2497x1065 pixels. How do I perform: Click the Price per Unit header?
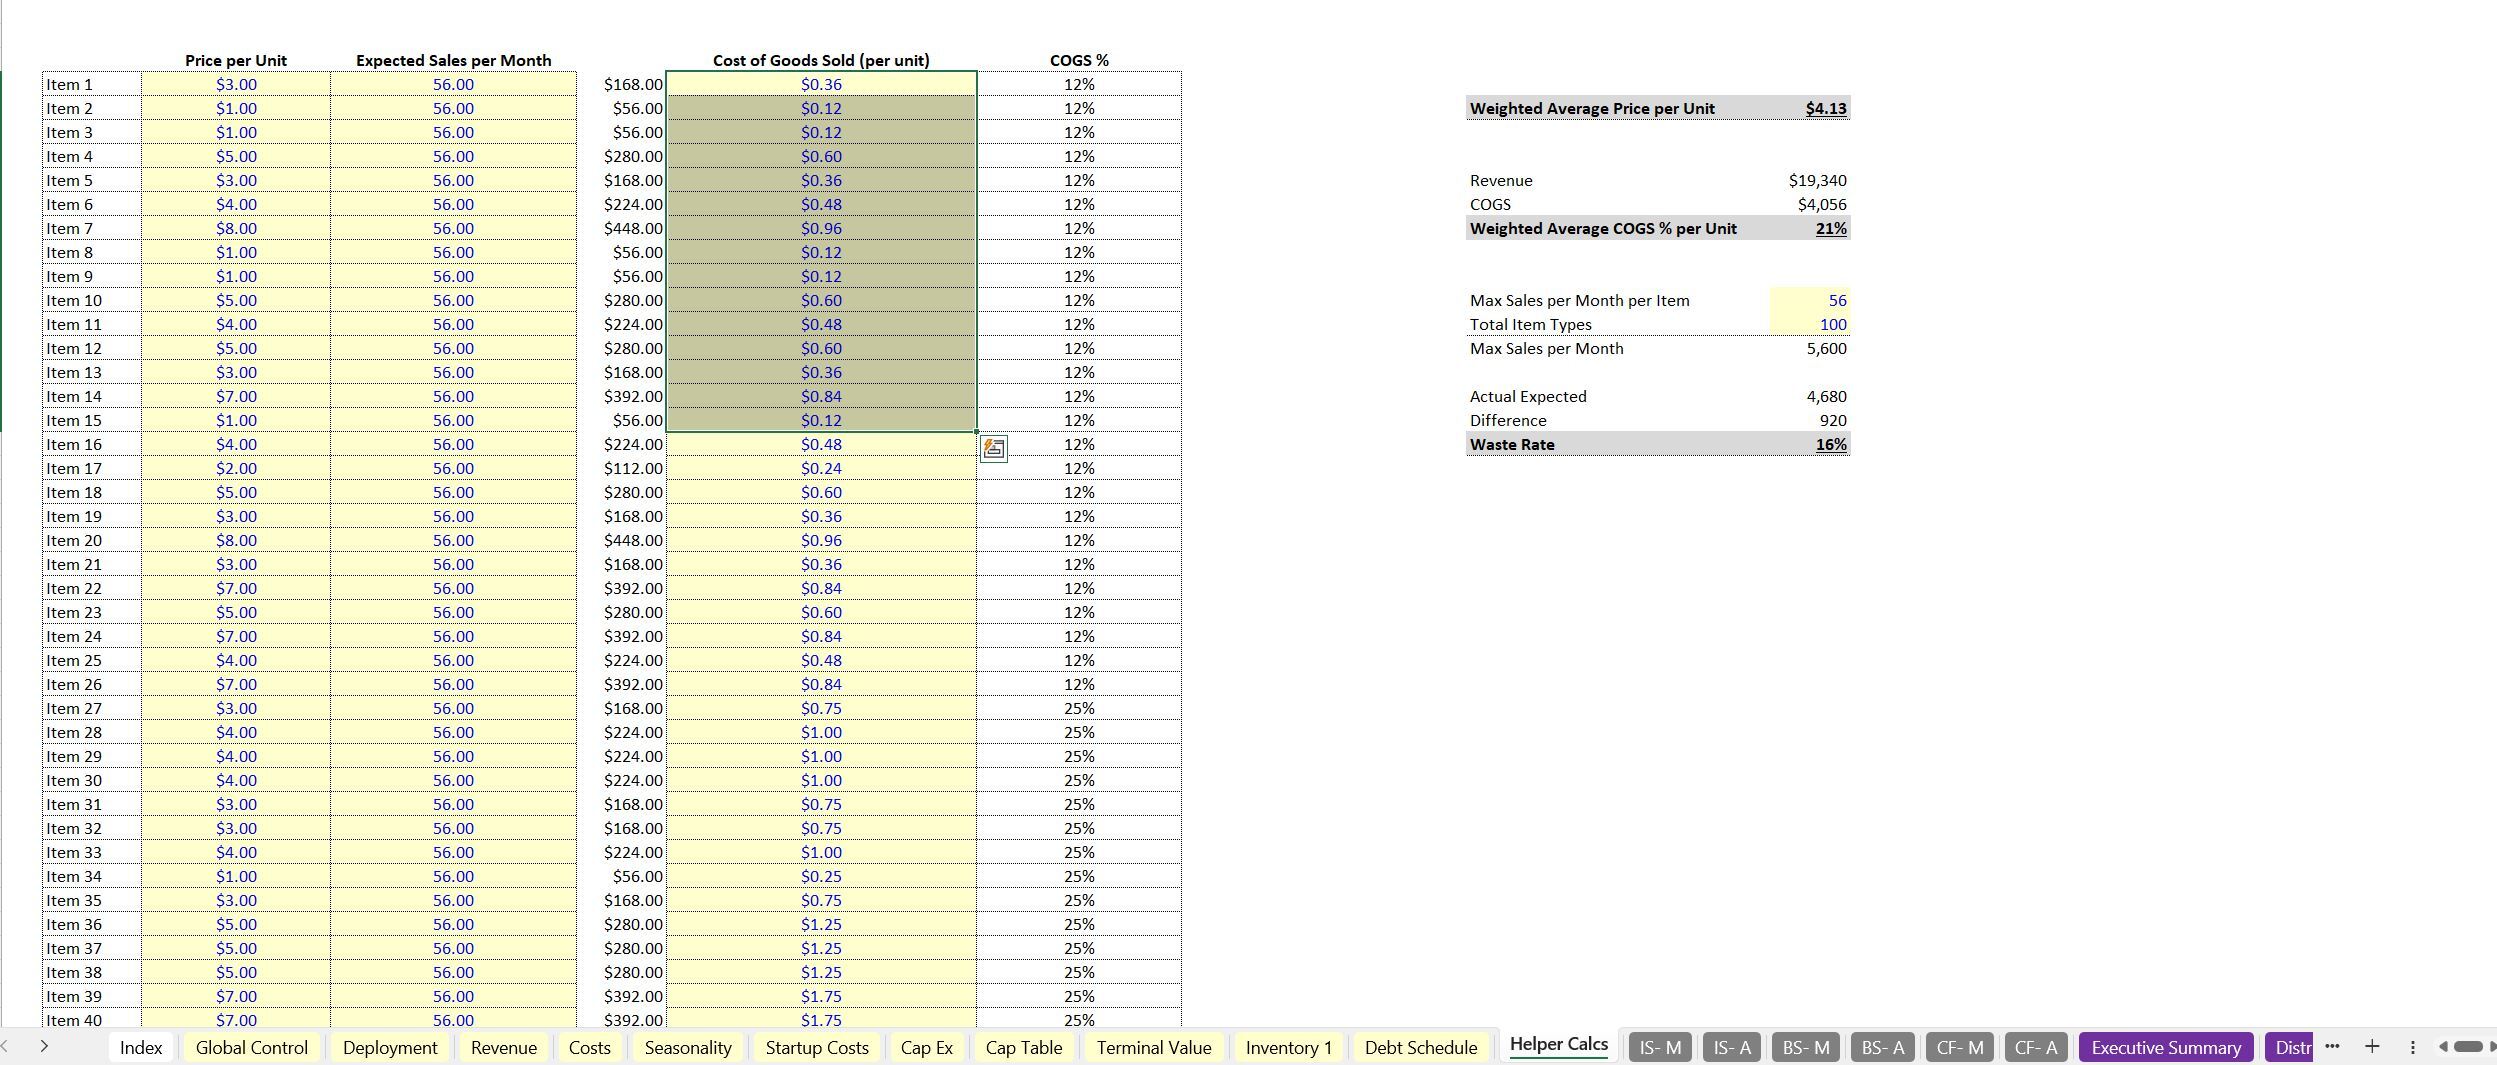(236, 60)
